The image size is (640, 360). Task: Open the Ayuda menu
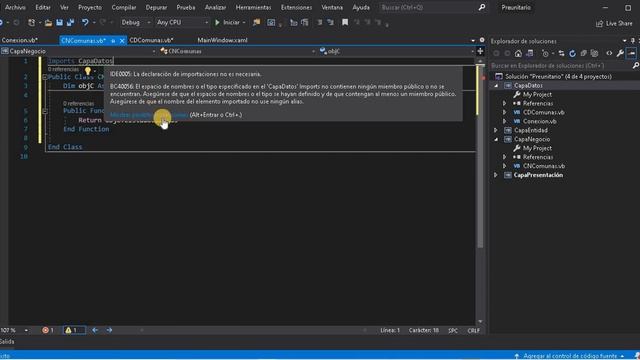[x=361, y=7]
